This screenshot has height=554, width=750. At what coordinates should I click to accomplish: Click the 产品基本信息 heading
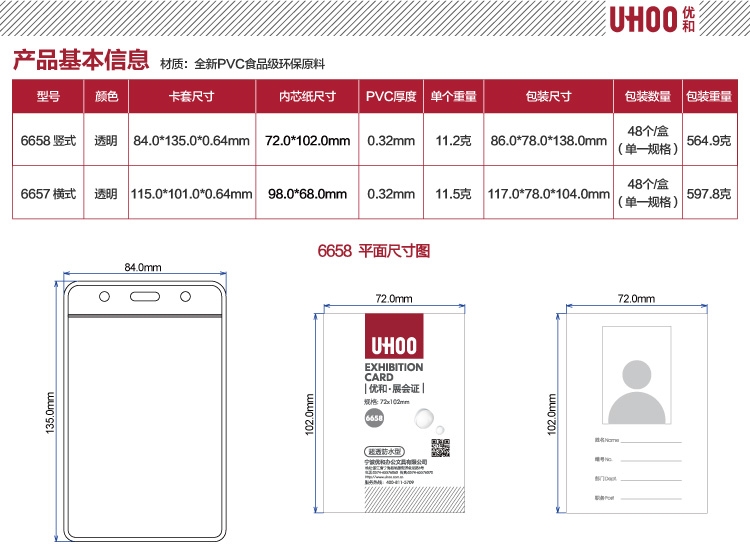(81, 60)
